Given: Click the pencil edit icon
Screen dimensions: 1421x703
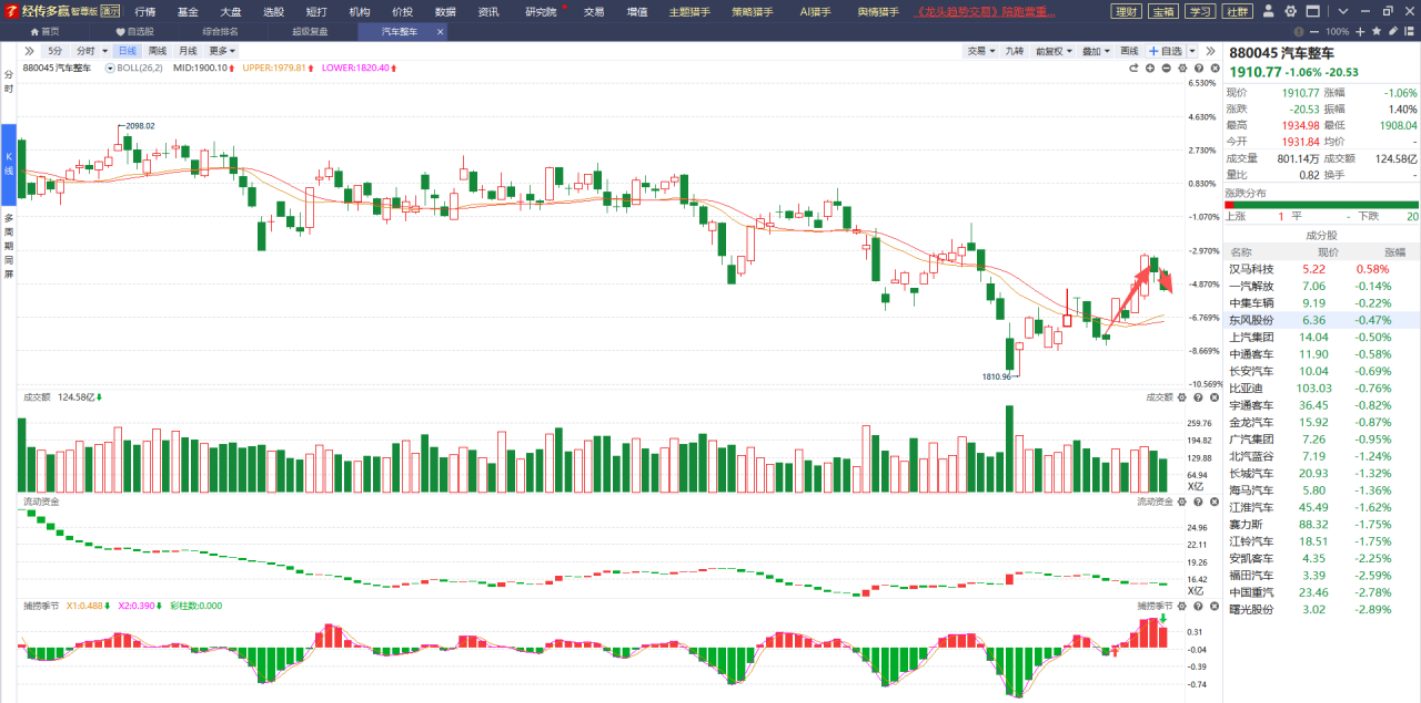Looking at the screenshot, I should pyautogui.click(x=1393, y=31).
